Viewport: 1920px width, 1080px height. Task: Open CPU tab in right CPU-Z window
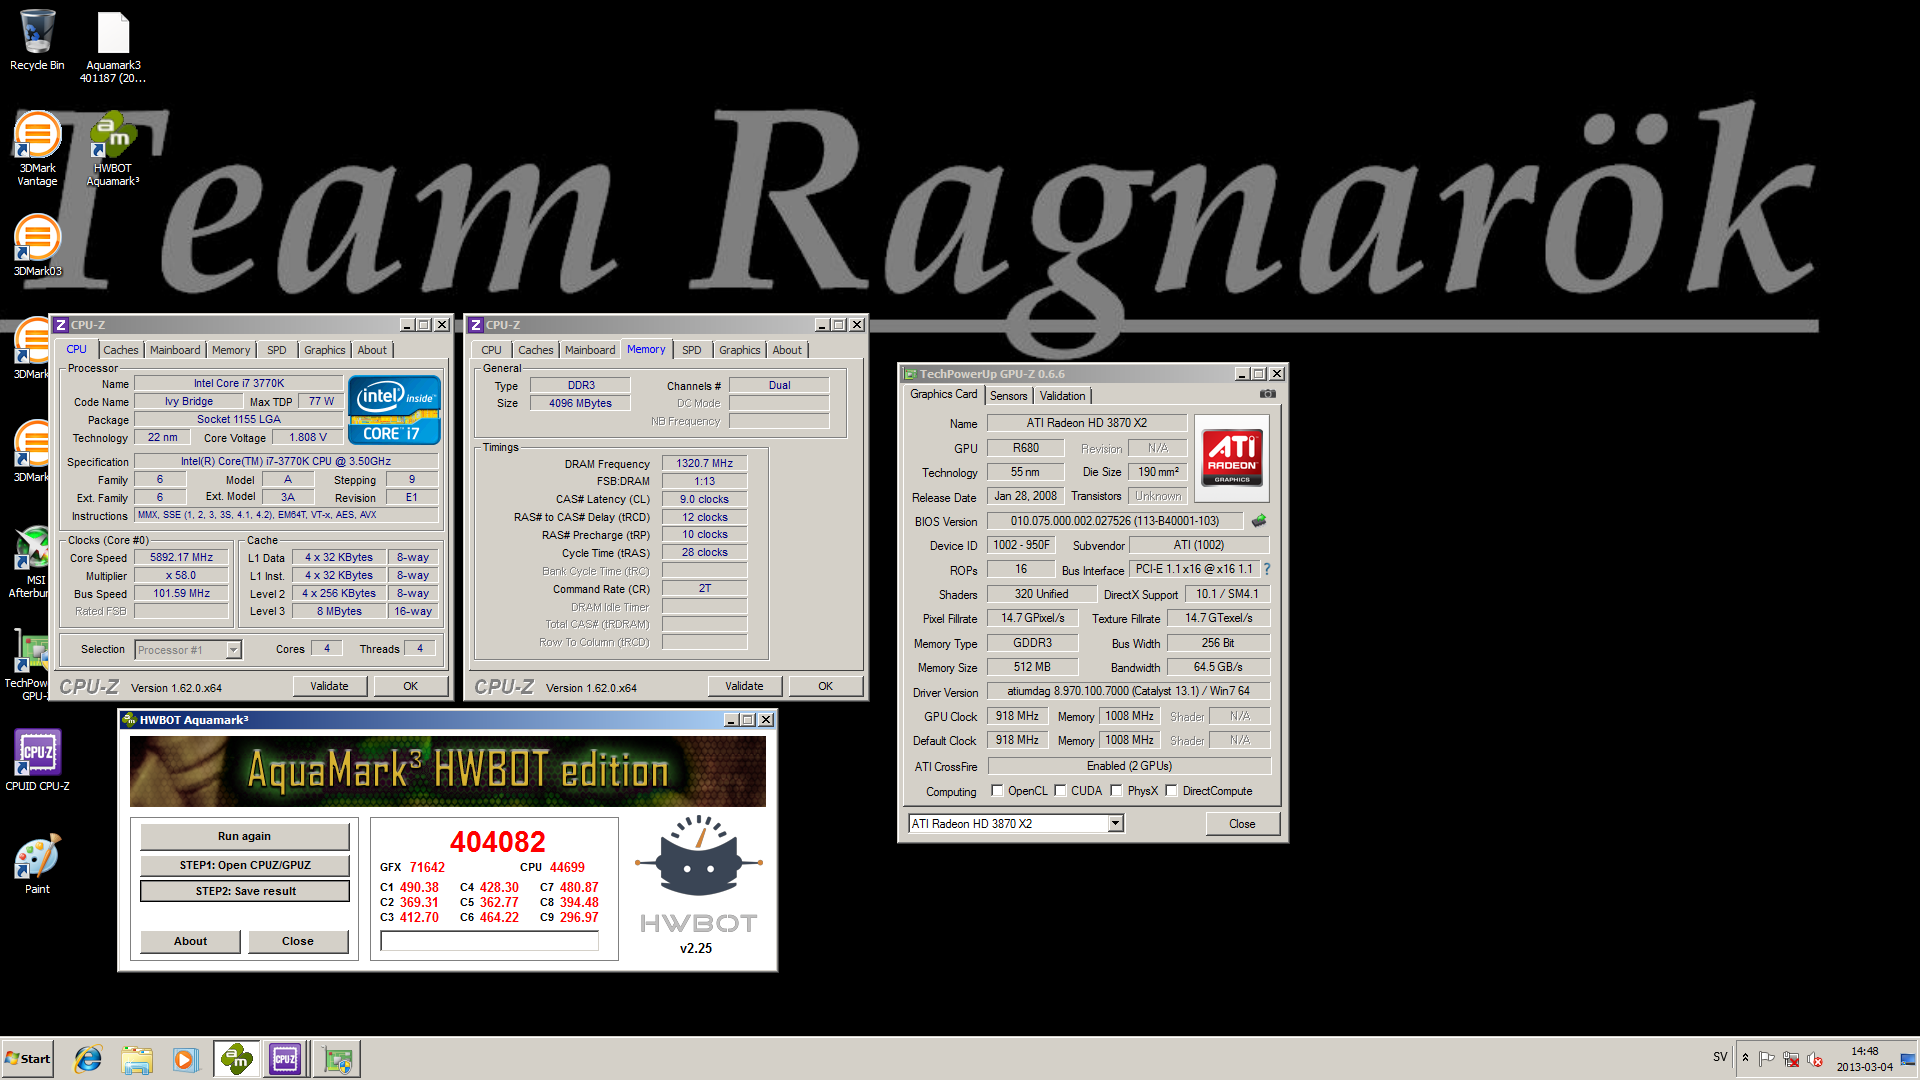[491, 350]
